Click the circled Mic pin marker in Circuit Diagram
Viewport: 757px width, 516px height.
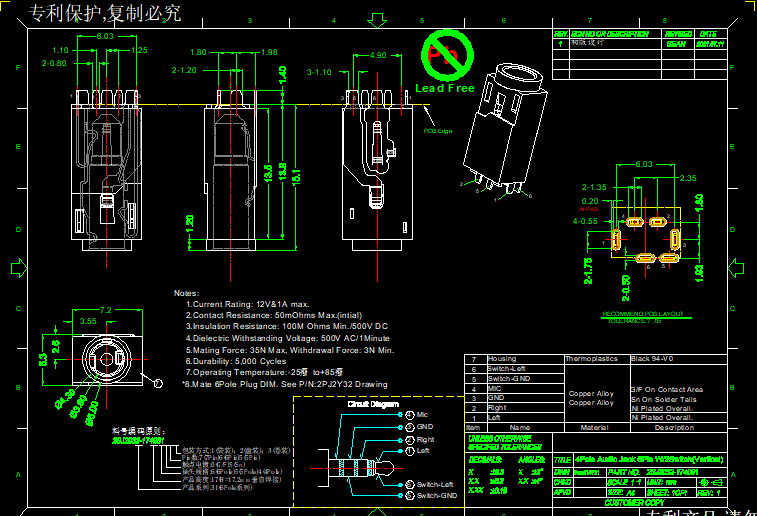point(410,414)
